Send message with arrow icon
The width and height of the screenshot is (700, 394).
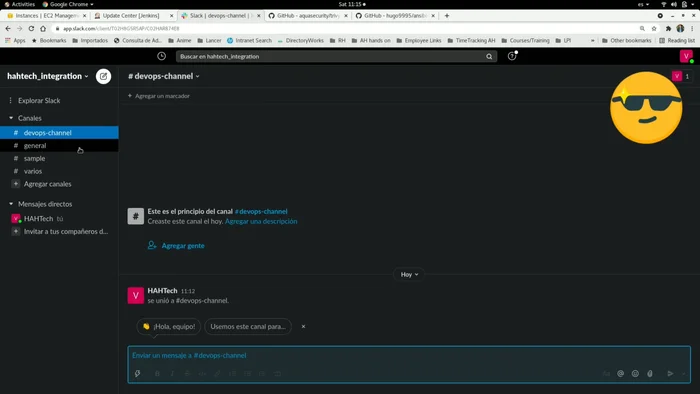click(x=671, y=373)
